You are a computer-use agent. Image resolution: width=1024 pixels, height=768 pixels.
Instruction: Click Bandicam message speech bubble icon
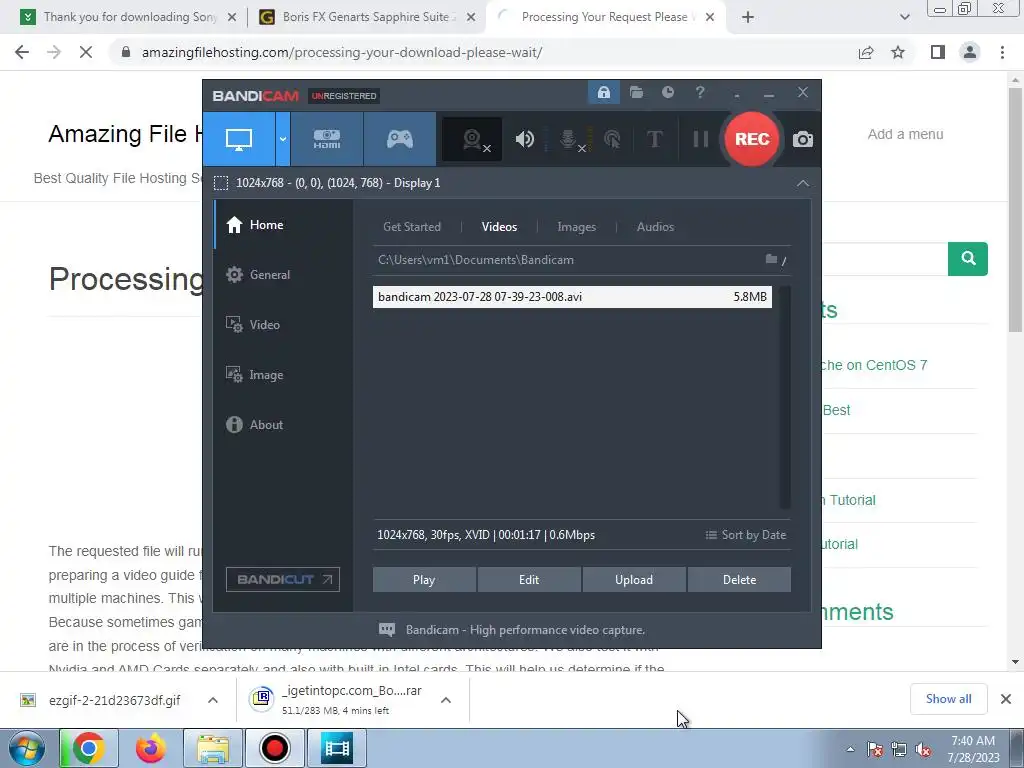[x=387, y=630]
